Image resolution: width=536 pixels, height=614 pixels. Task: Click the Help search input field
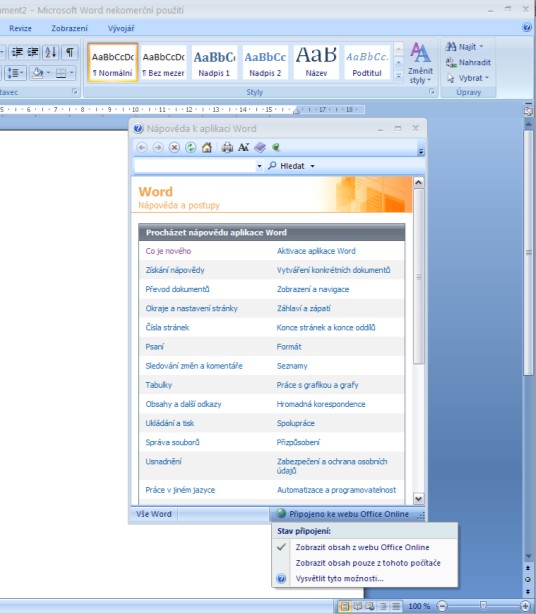(x=195, y=166)
